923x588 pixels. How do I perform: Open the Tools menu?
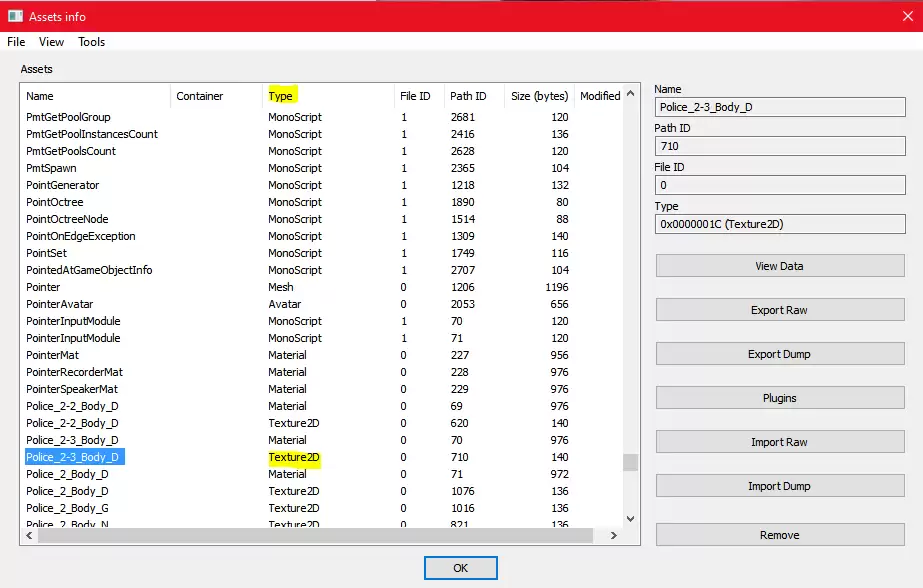coord(91,42)
